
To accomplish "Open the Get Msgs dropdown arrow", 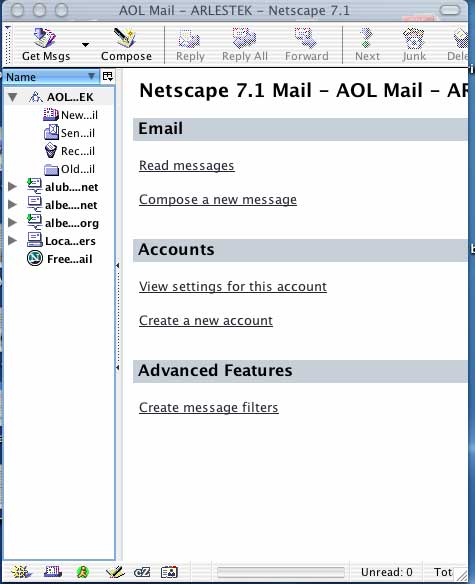I will (x=85, y=45).
